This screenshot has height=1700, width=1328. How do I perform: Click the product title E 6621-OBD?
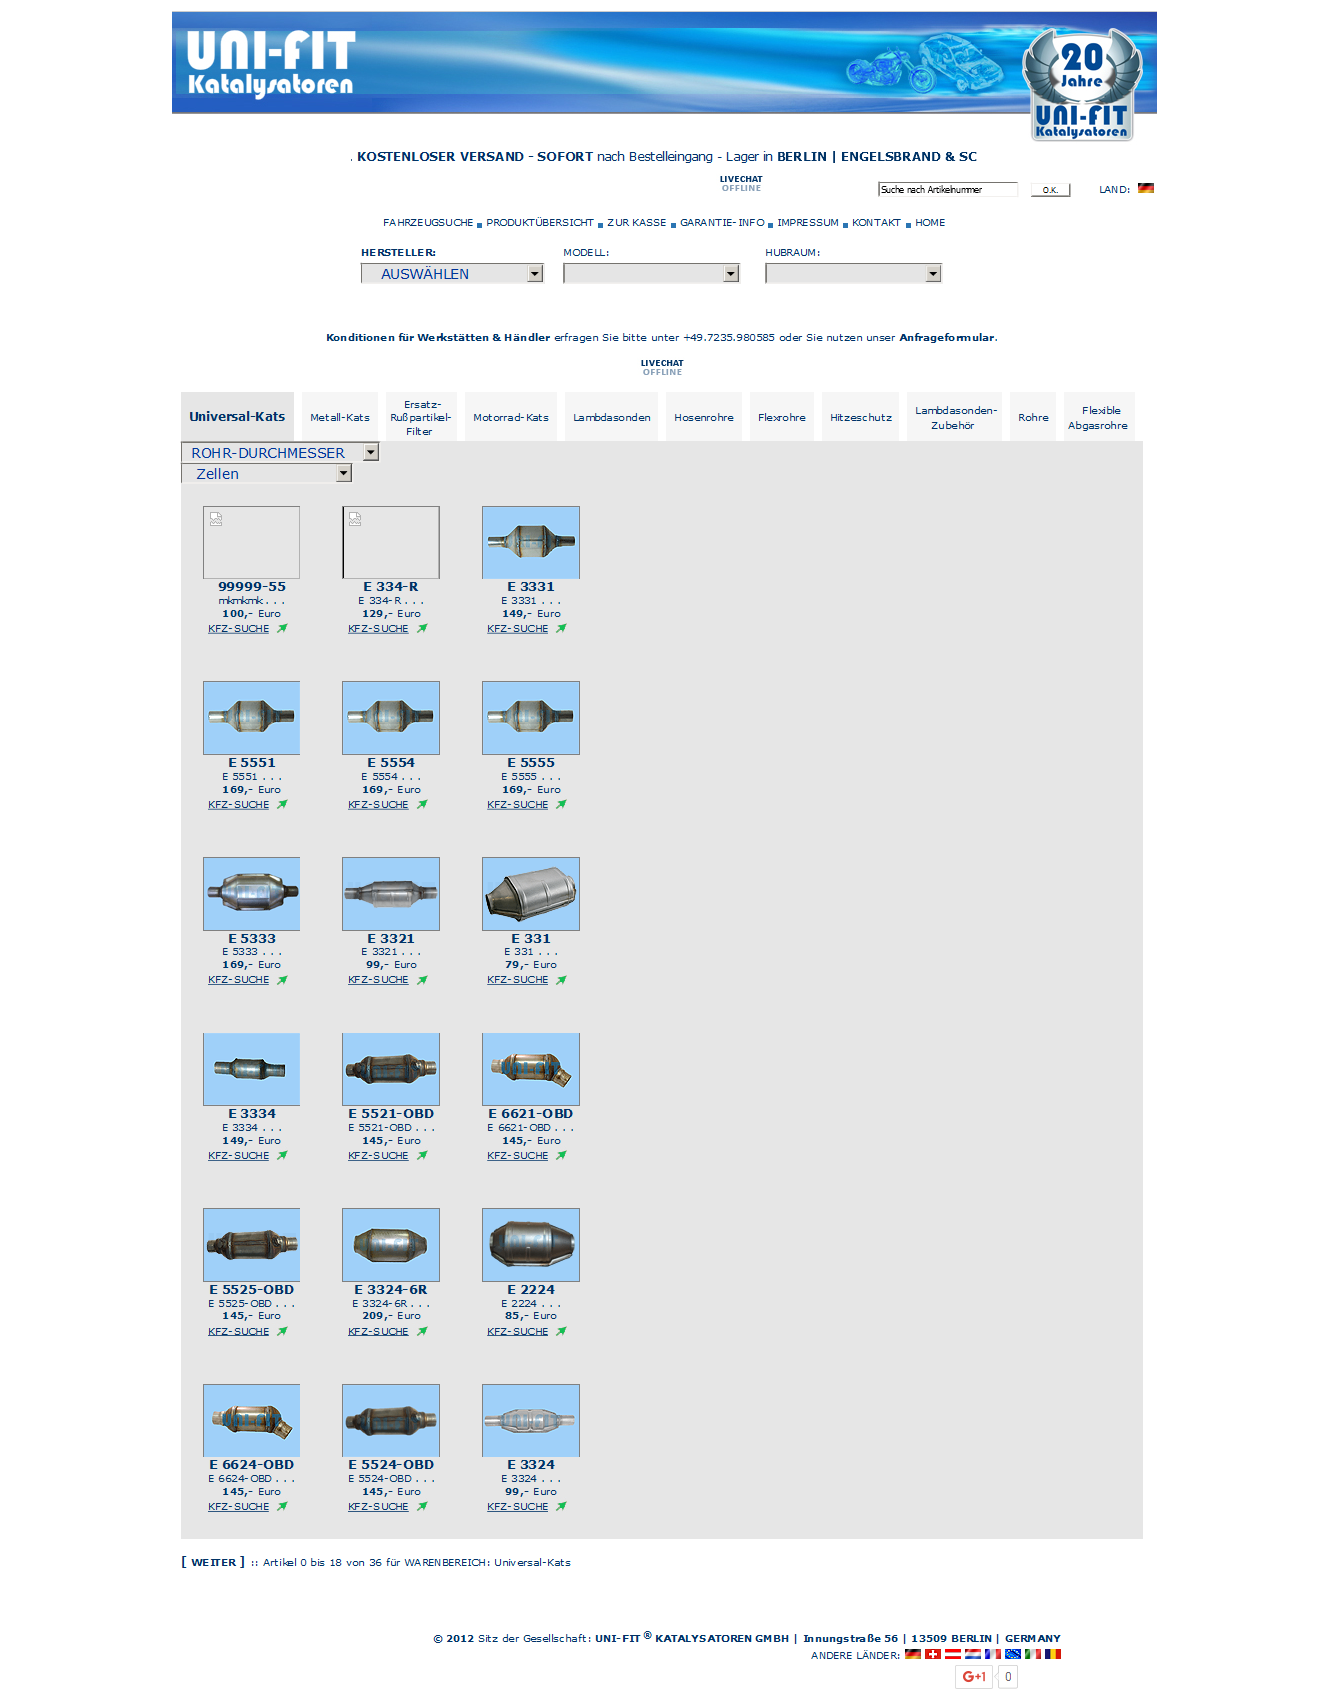coord(530,1113)
